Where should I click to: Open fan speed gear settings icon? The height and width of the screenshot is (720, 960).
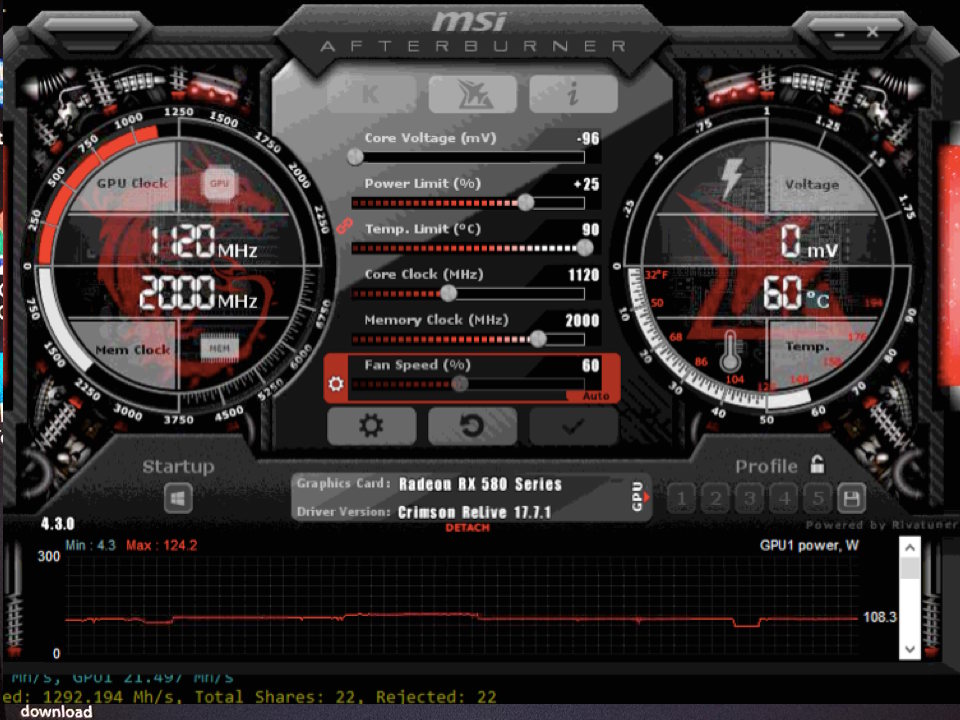pos(336,384)
